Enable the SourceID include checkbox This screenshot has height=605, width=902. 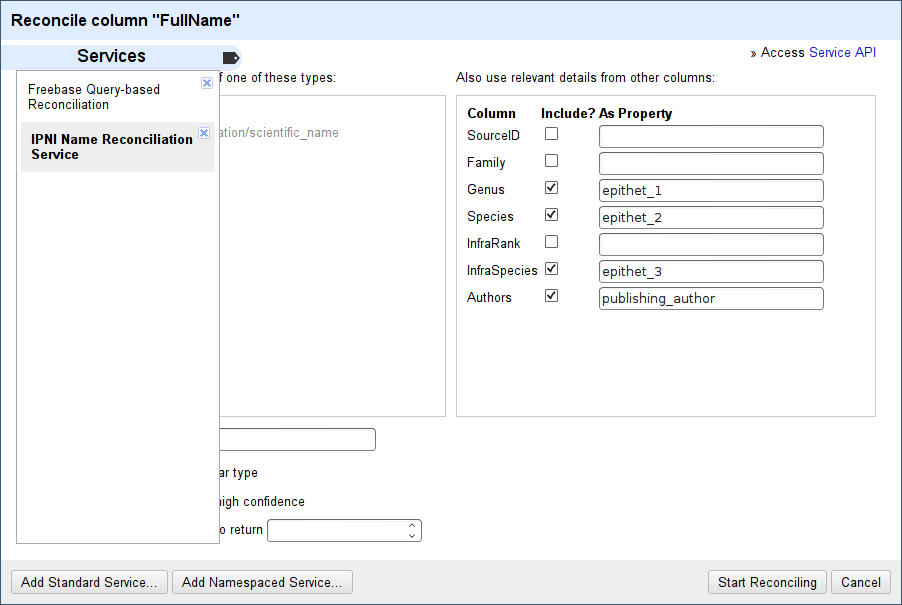[x=551, y=134]
